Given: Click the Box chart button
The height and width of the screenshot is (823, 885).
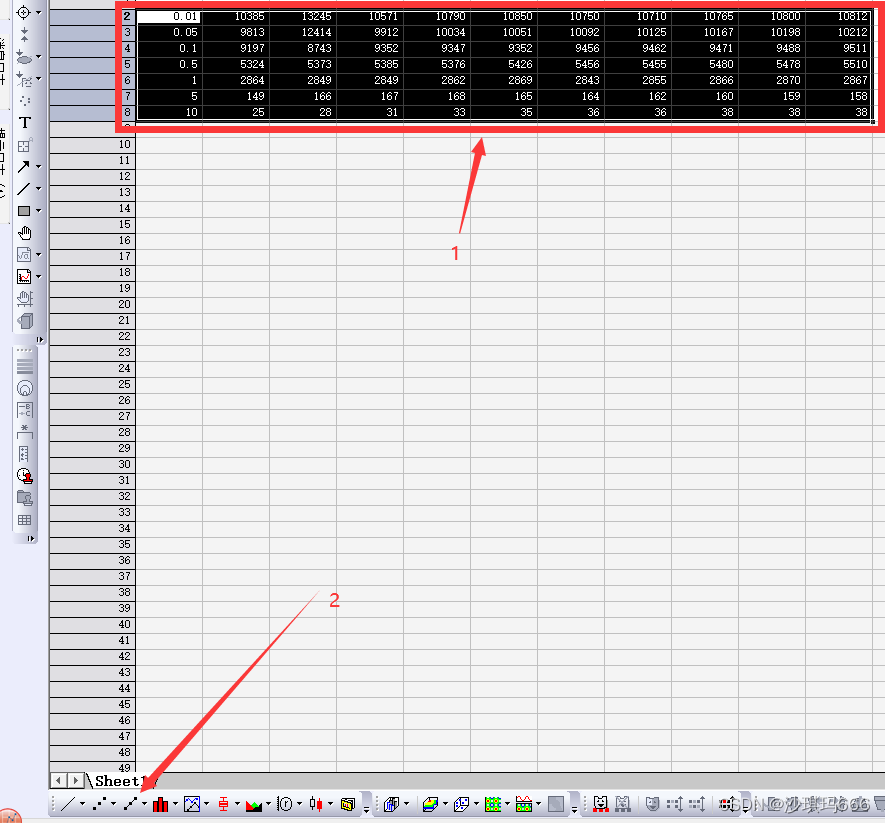Looking at the screenshot, I should pos(224,804).
